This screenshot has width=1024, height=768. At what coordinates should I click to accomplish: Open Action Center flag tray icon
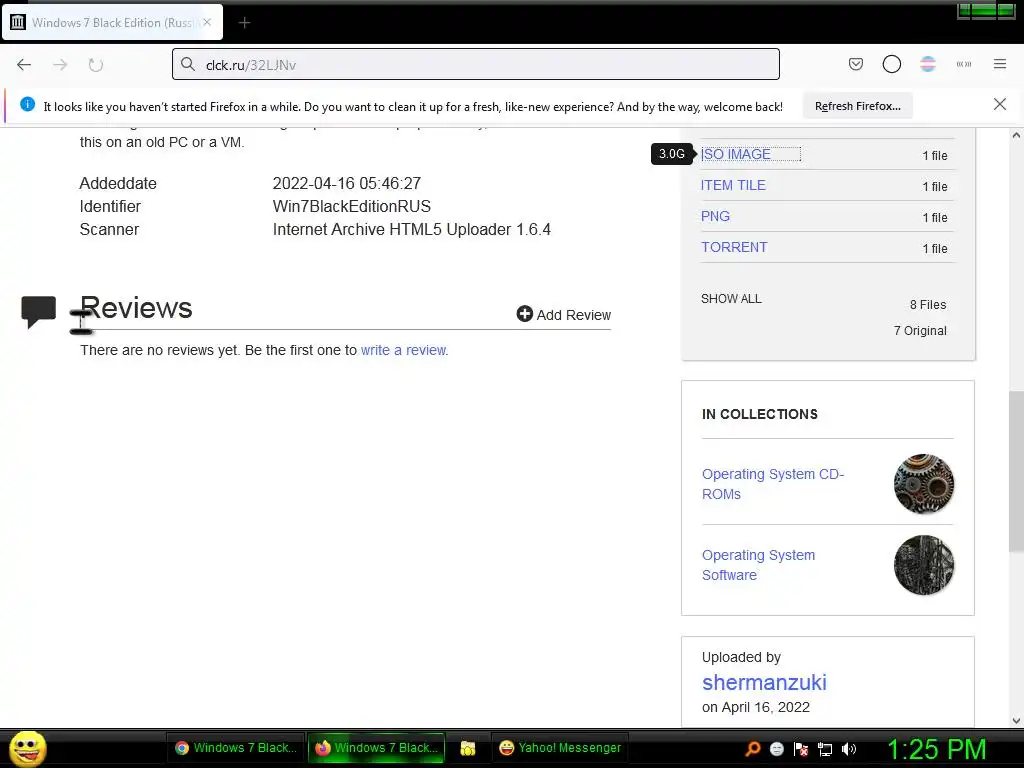[x=801, y=749]
